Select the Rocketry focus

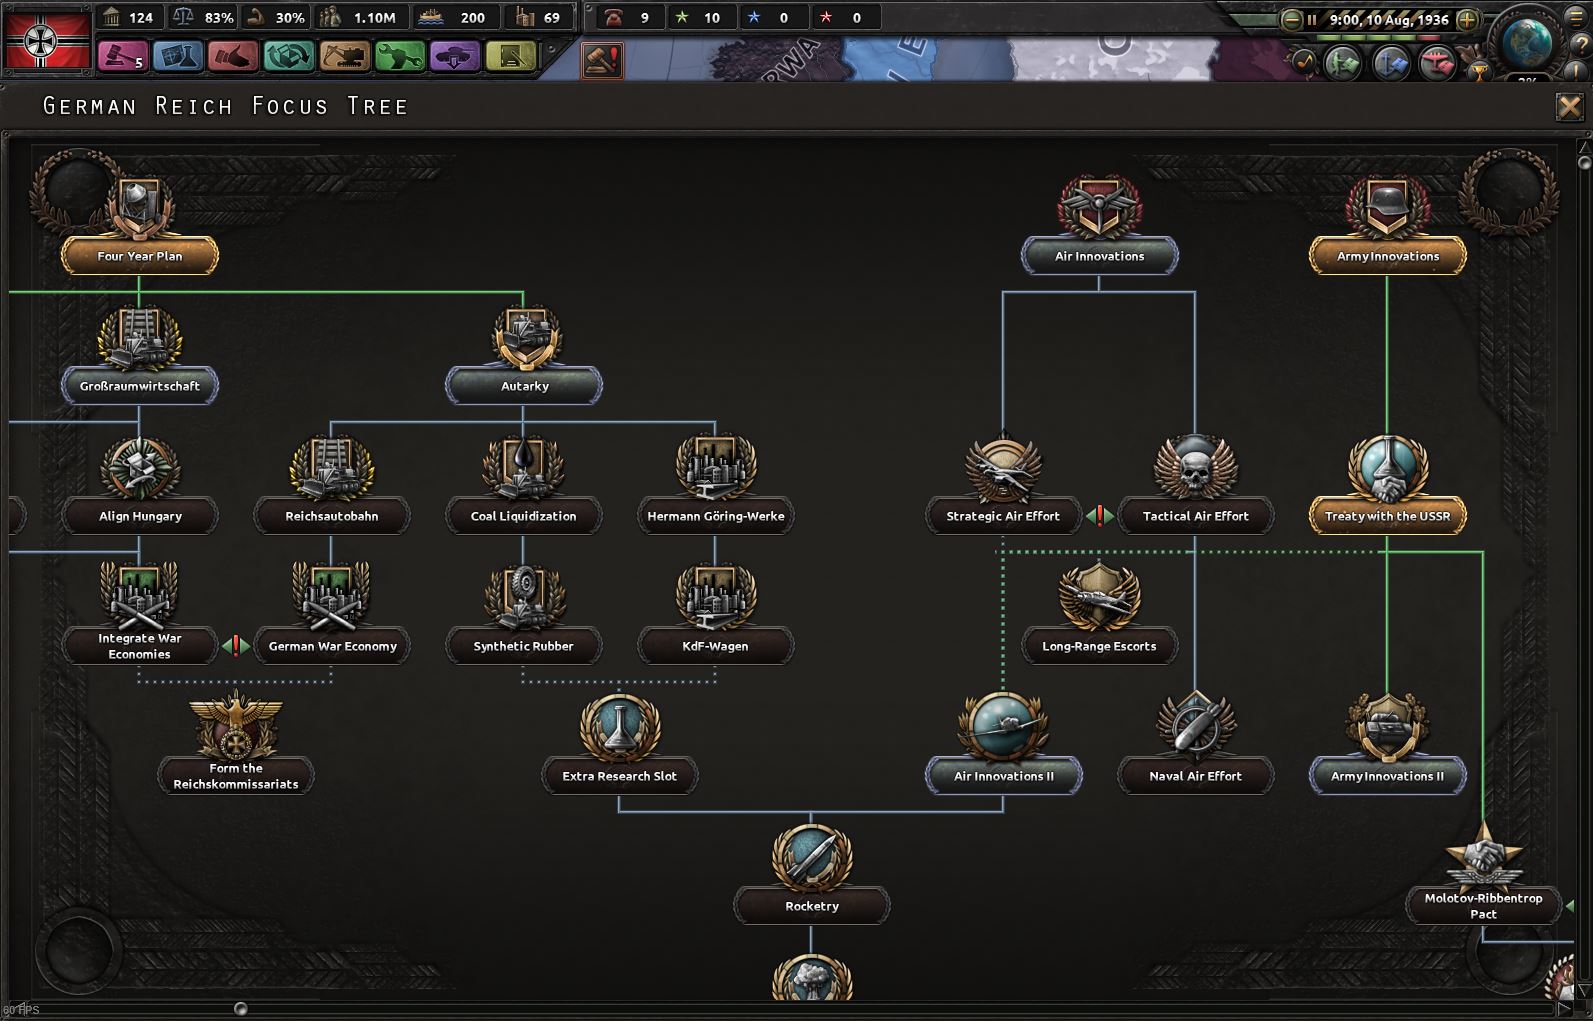click(x=811, y=906)
